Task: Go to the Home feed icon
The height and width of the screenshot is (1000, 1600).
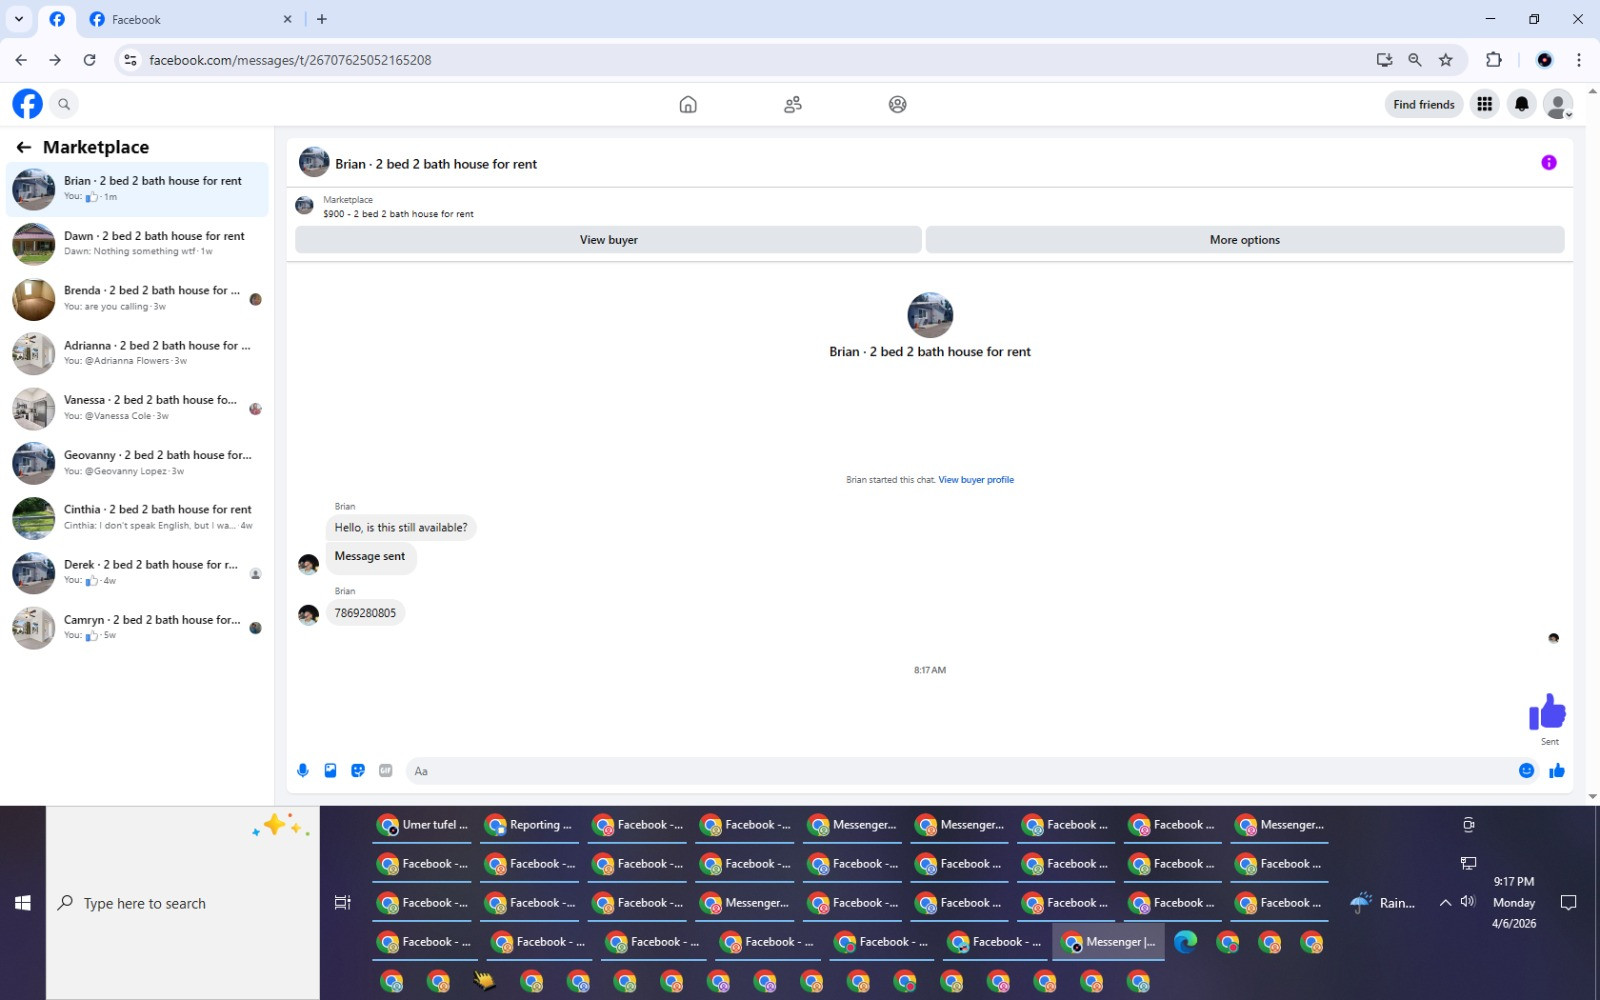Action: click(x=688, y=104)
